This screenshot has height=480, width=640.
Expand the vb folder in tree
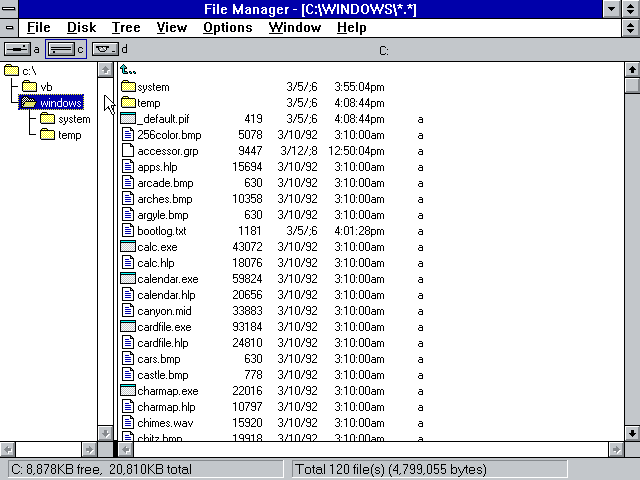(x=30, y=87)
